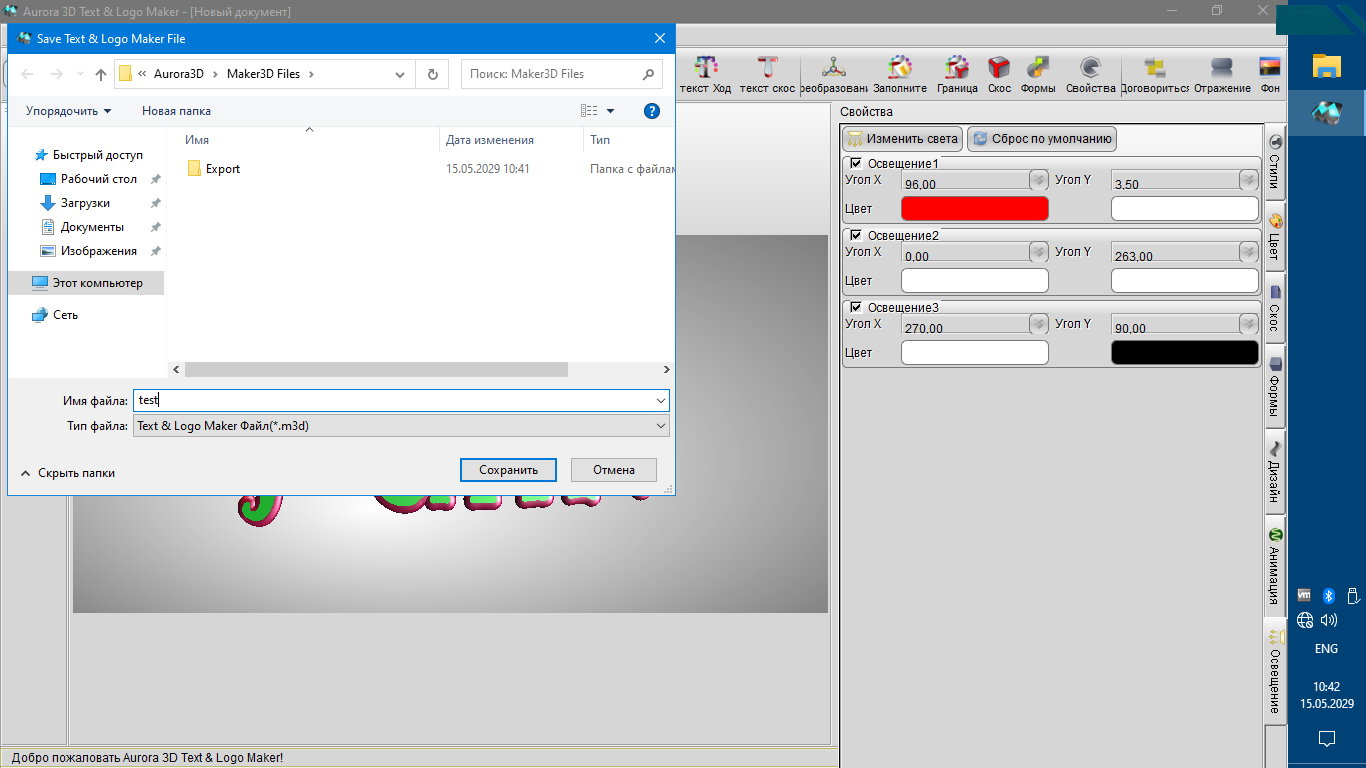Disable the Освещение1 checkbox

[x=855, y=163]
